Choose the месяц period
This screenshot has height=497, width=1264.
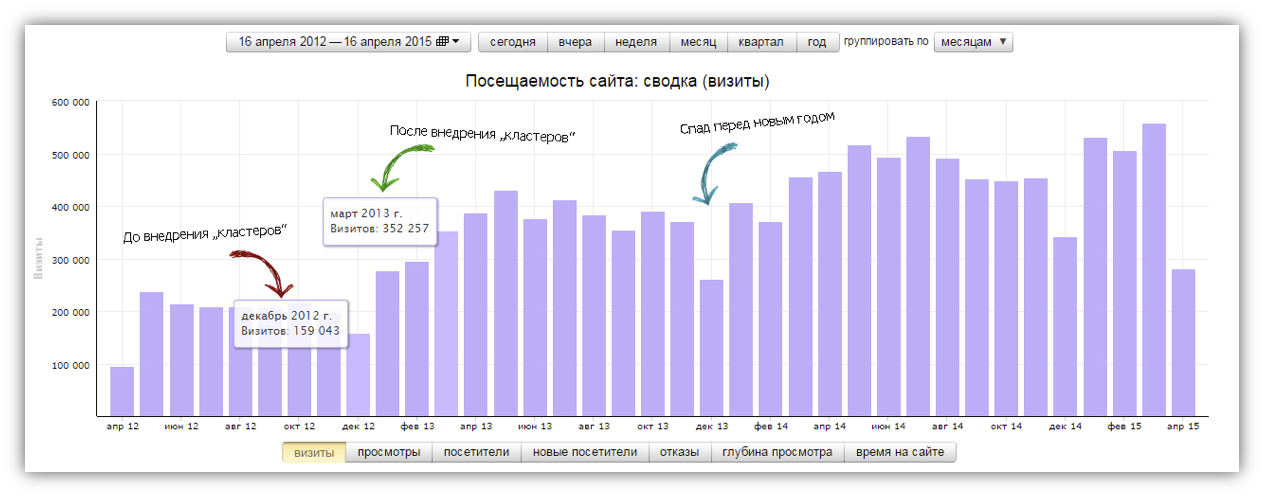[x=698, y=42]
